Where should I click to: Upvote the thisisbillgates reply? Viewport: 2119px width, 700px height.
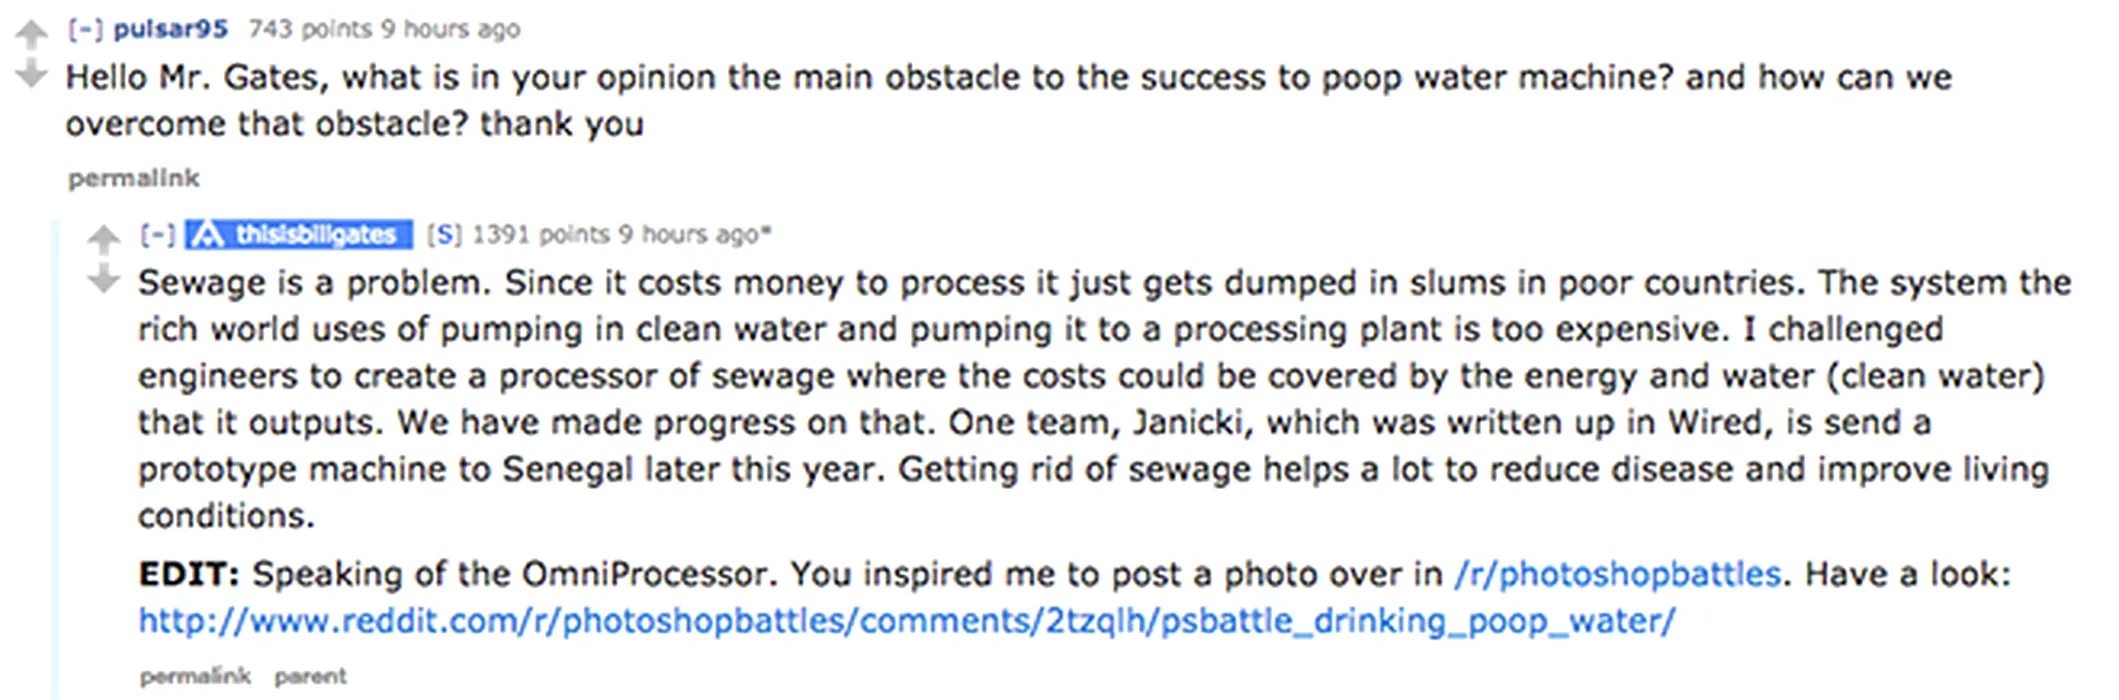[103, 240]
